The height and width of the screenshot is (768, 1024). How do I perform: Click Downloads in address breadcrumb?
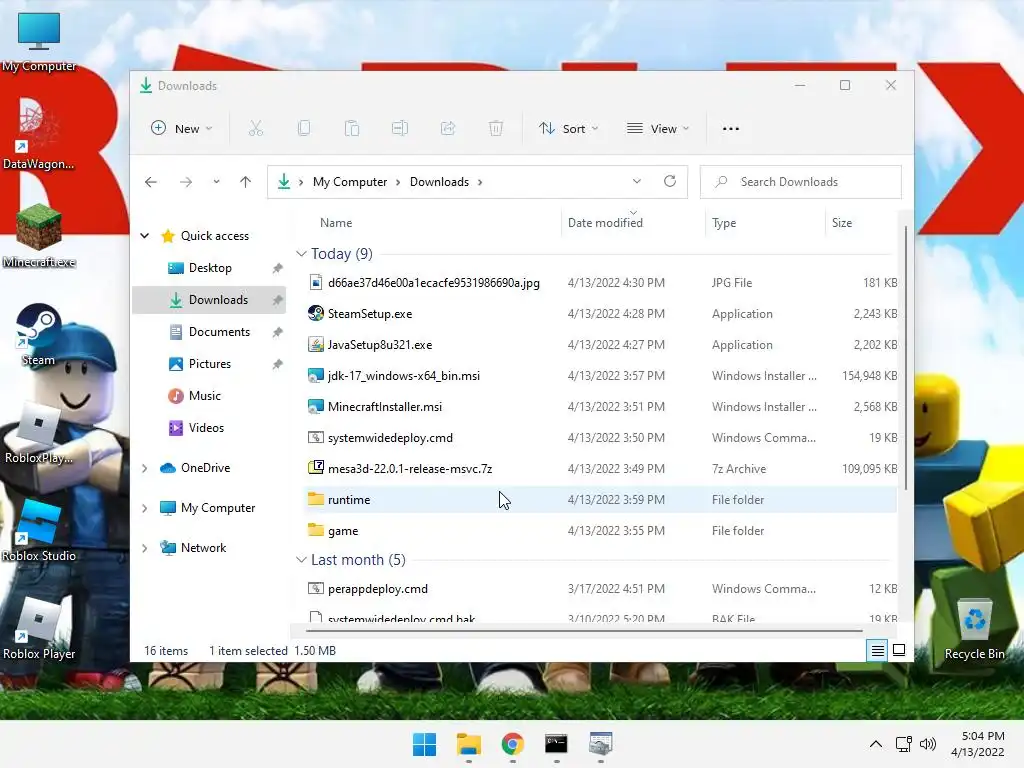pos(440,182)
